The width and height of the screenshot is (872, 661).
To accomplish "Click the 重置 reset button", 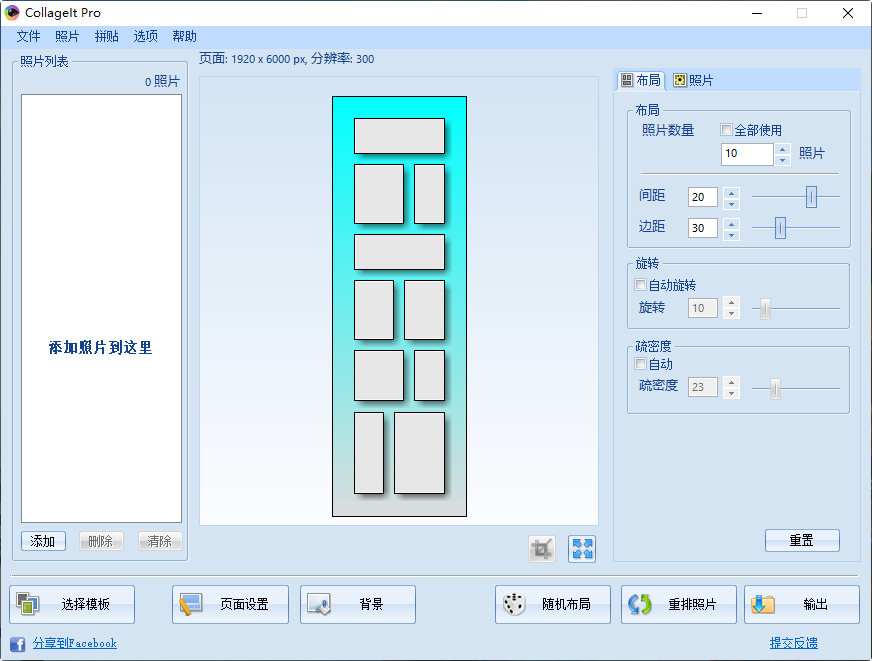I will click(802, 540).
